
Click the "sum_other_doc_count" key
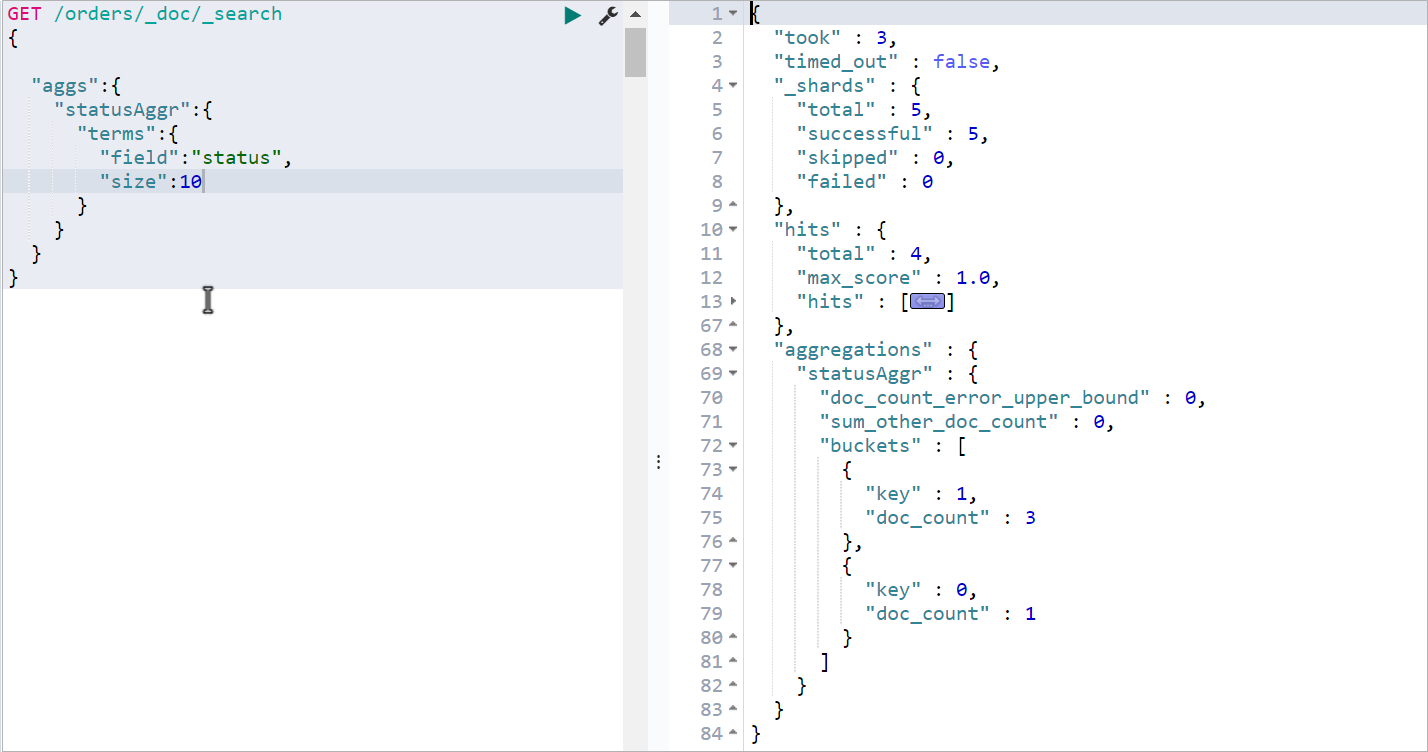point(939,422)
